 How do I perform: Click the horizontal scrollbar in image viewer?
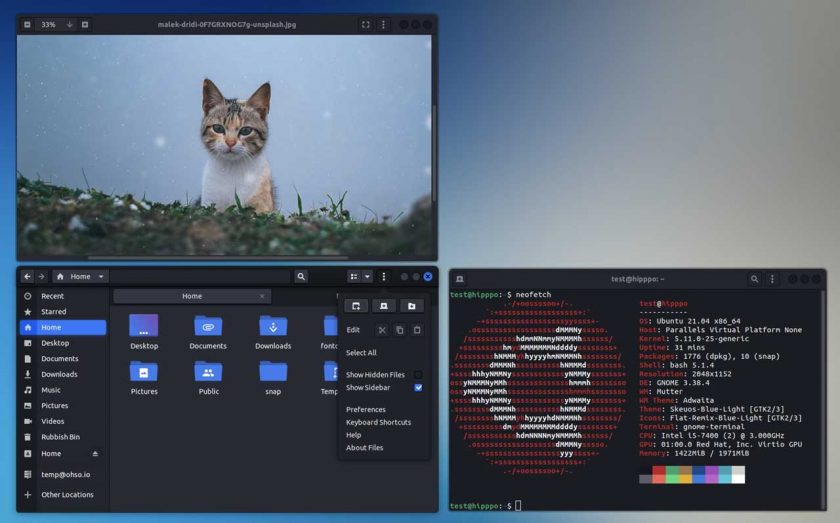click(219, 258)
